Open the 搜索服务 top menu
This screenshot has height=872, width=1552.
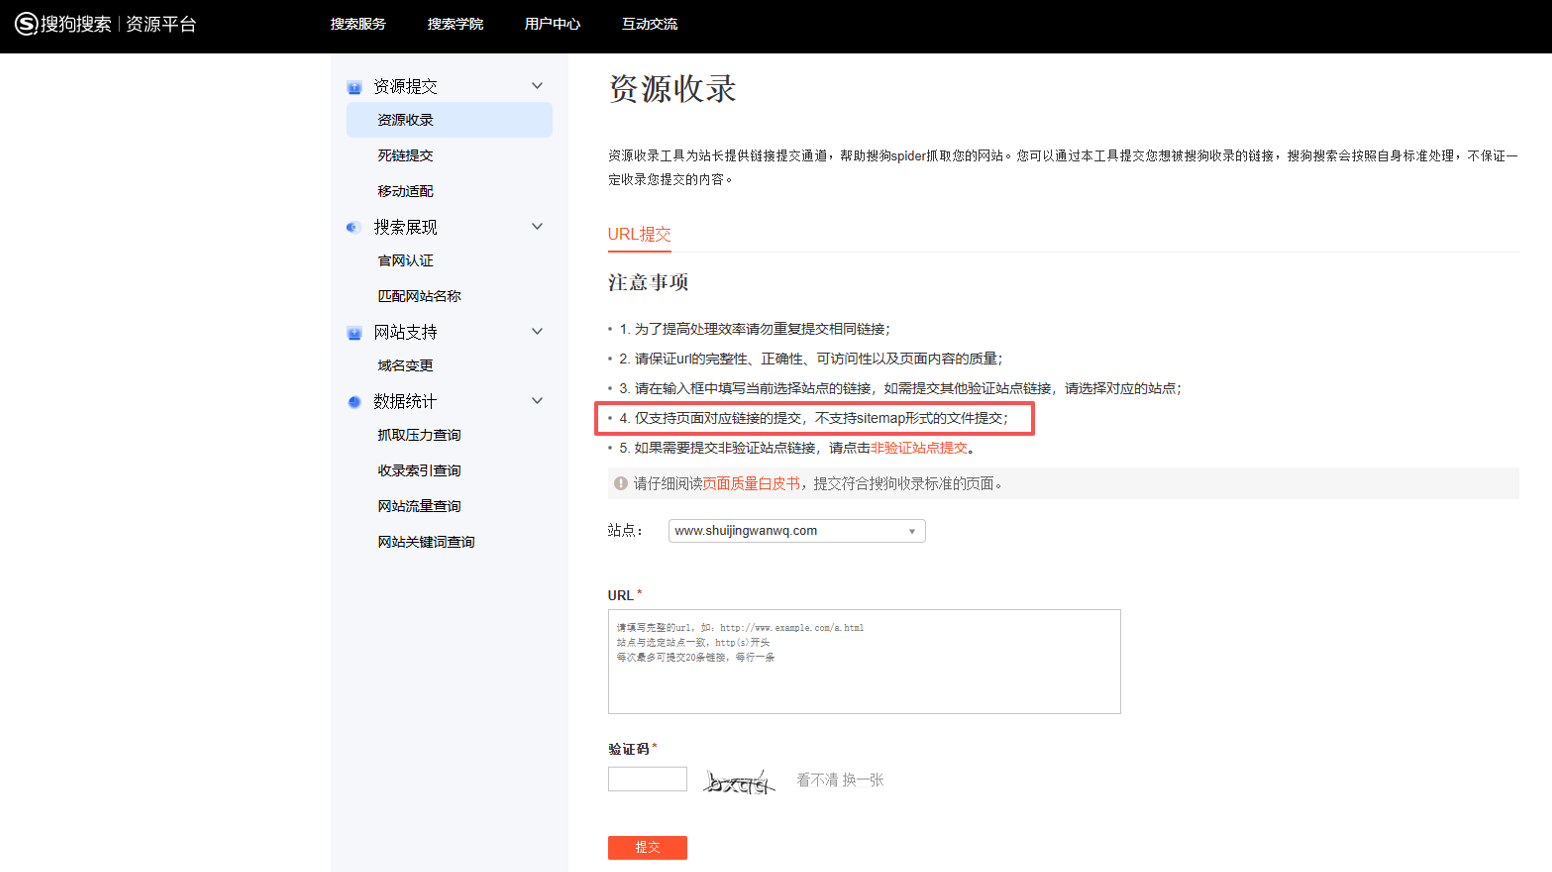pyautogui.click(x=358, y=24)
